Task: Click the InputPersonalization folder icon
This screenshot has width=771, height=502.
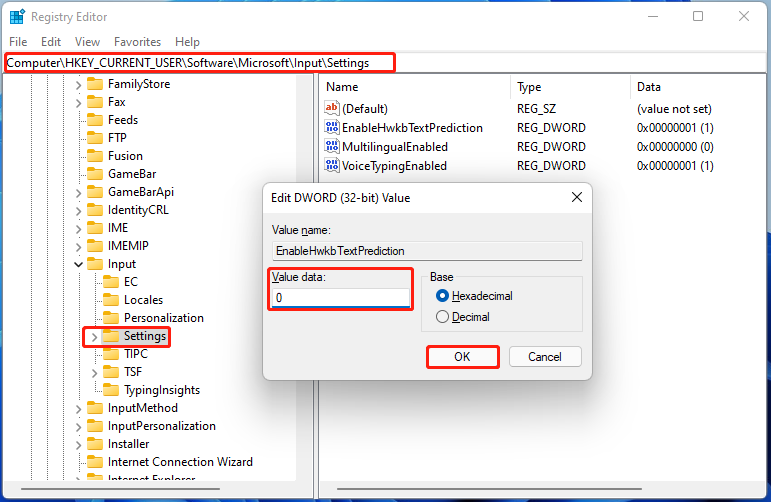Action: tap(95, 426)
